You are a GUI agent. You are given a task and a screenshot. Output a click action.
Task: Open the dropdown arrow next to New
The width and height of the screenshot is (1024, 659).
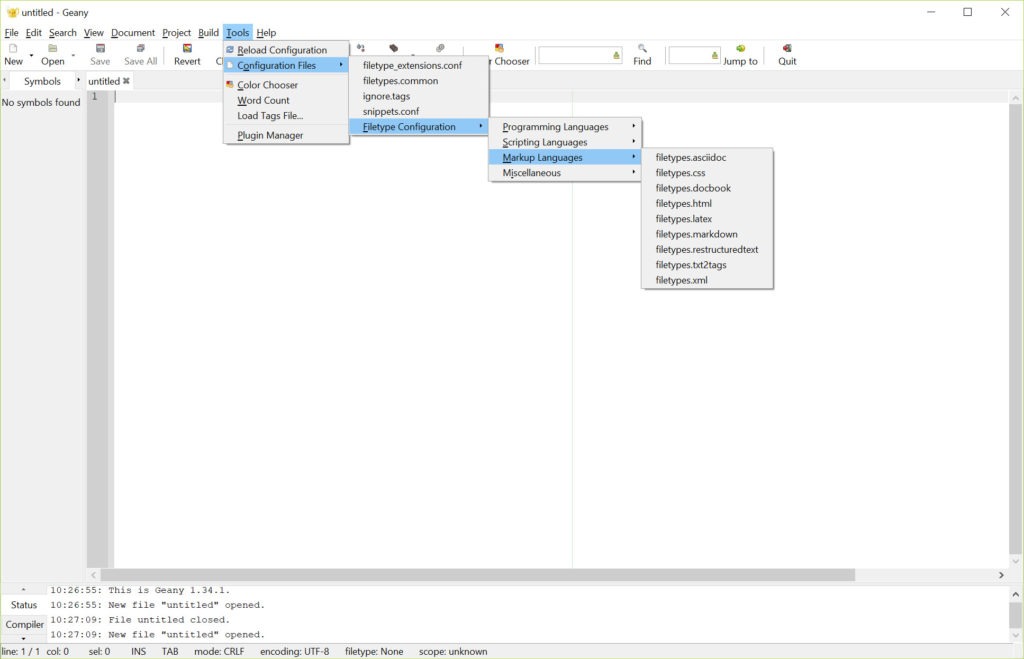click(31, 55)
